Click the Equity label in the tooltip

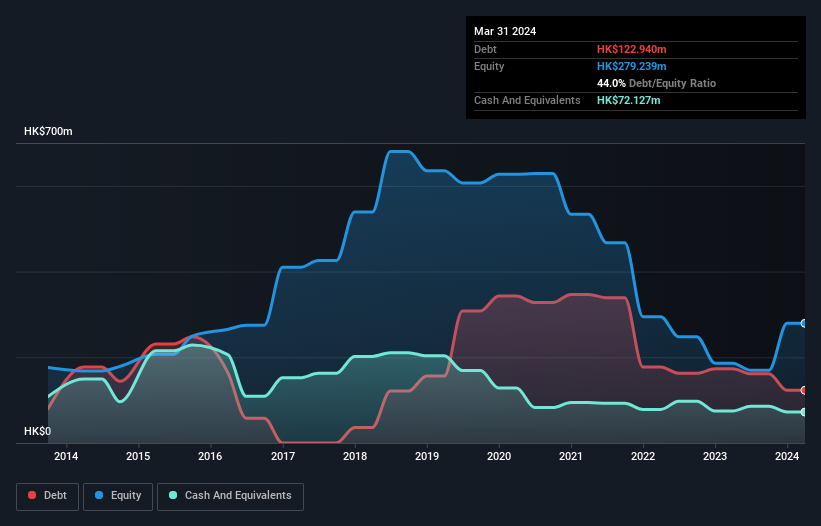[x=489, y=66]
